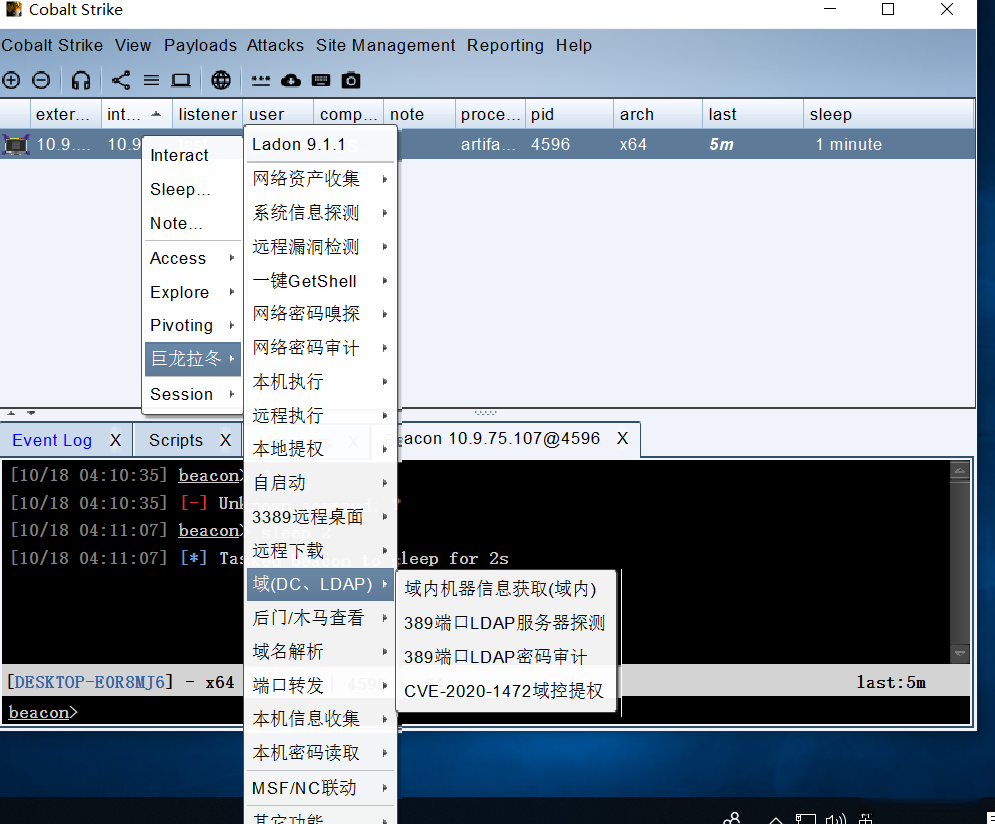Select the beacon computer icon in session row
Image resolution: width=995 pixels, height=824 pixels.
[16, 145]
